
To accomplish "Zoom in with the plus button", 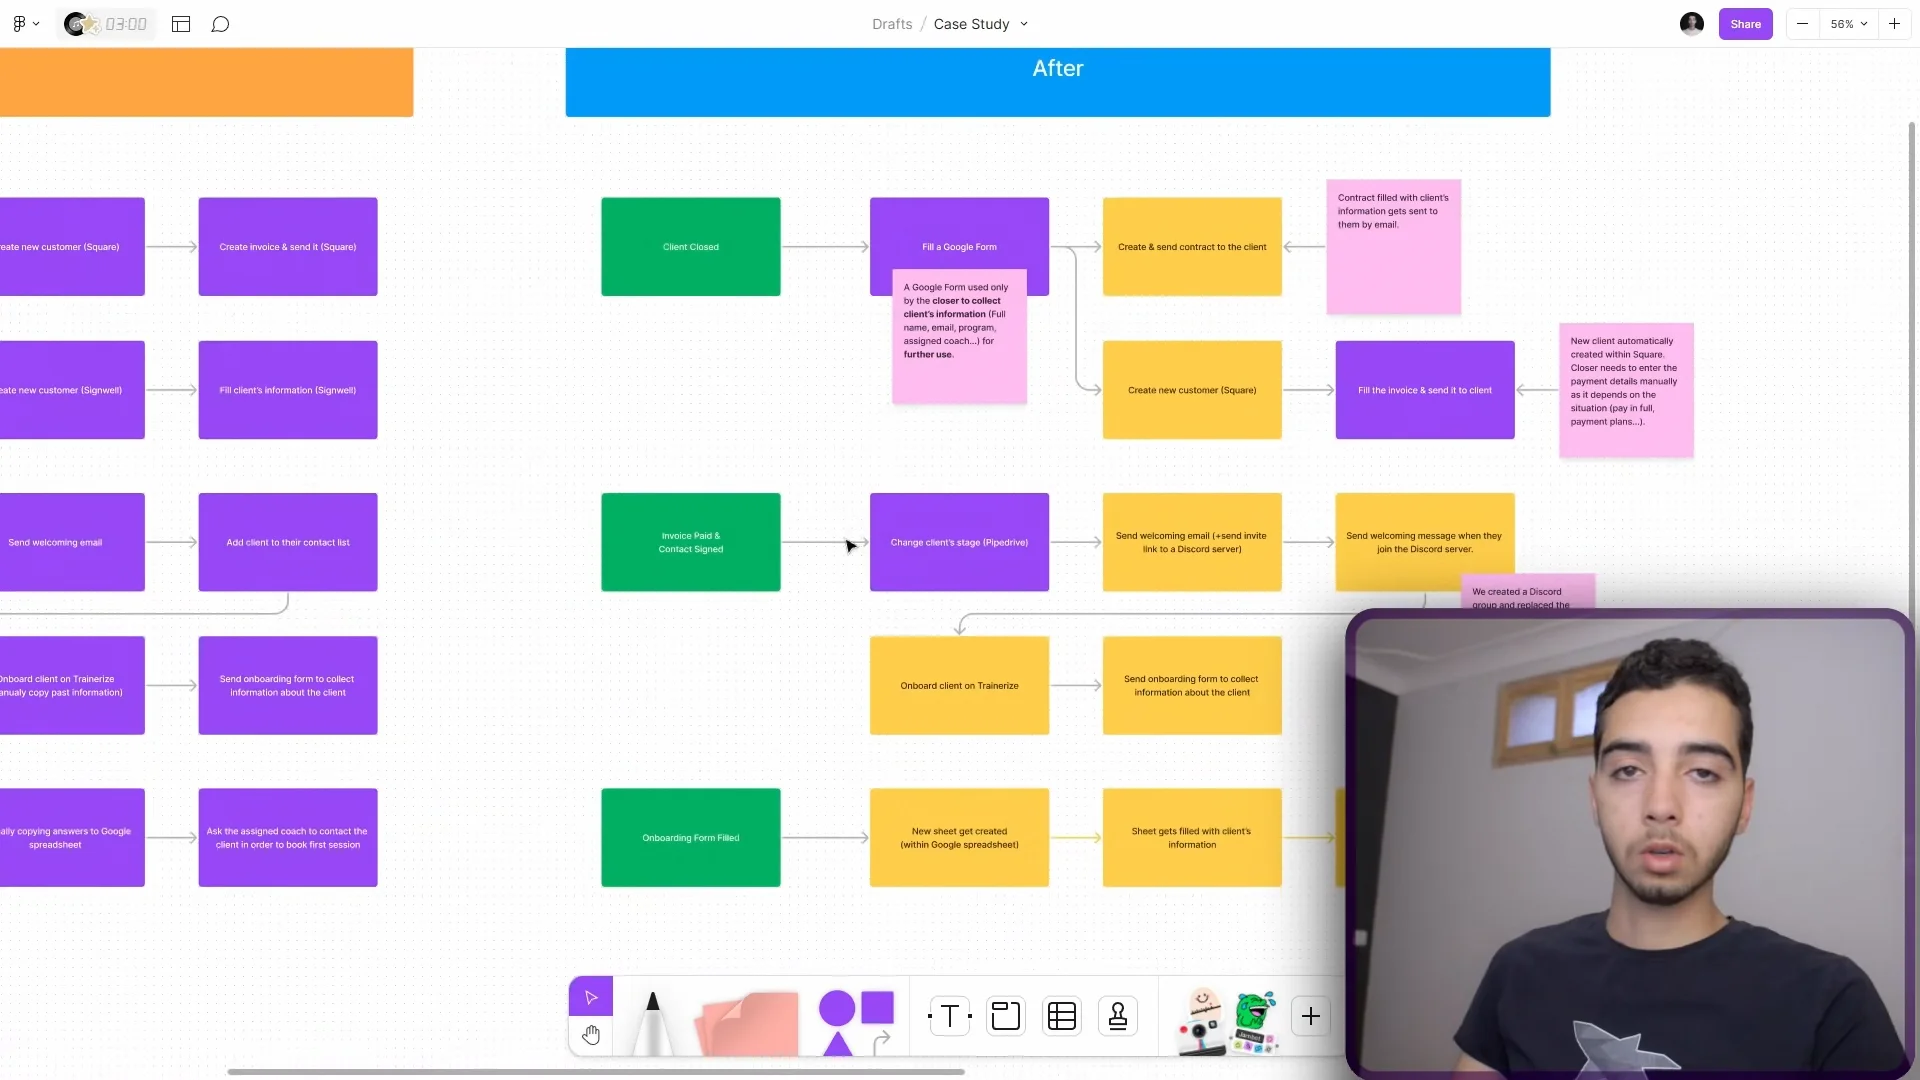I will (1894, 24).
